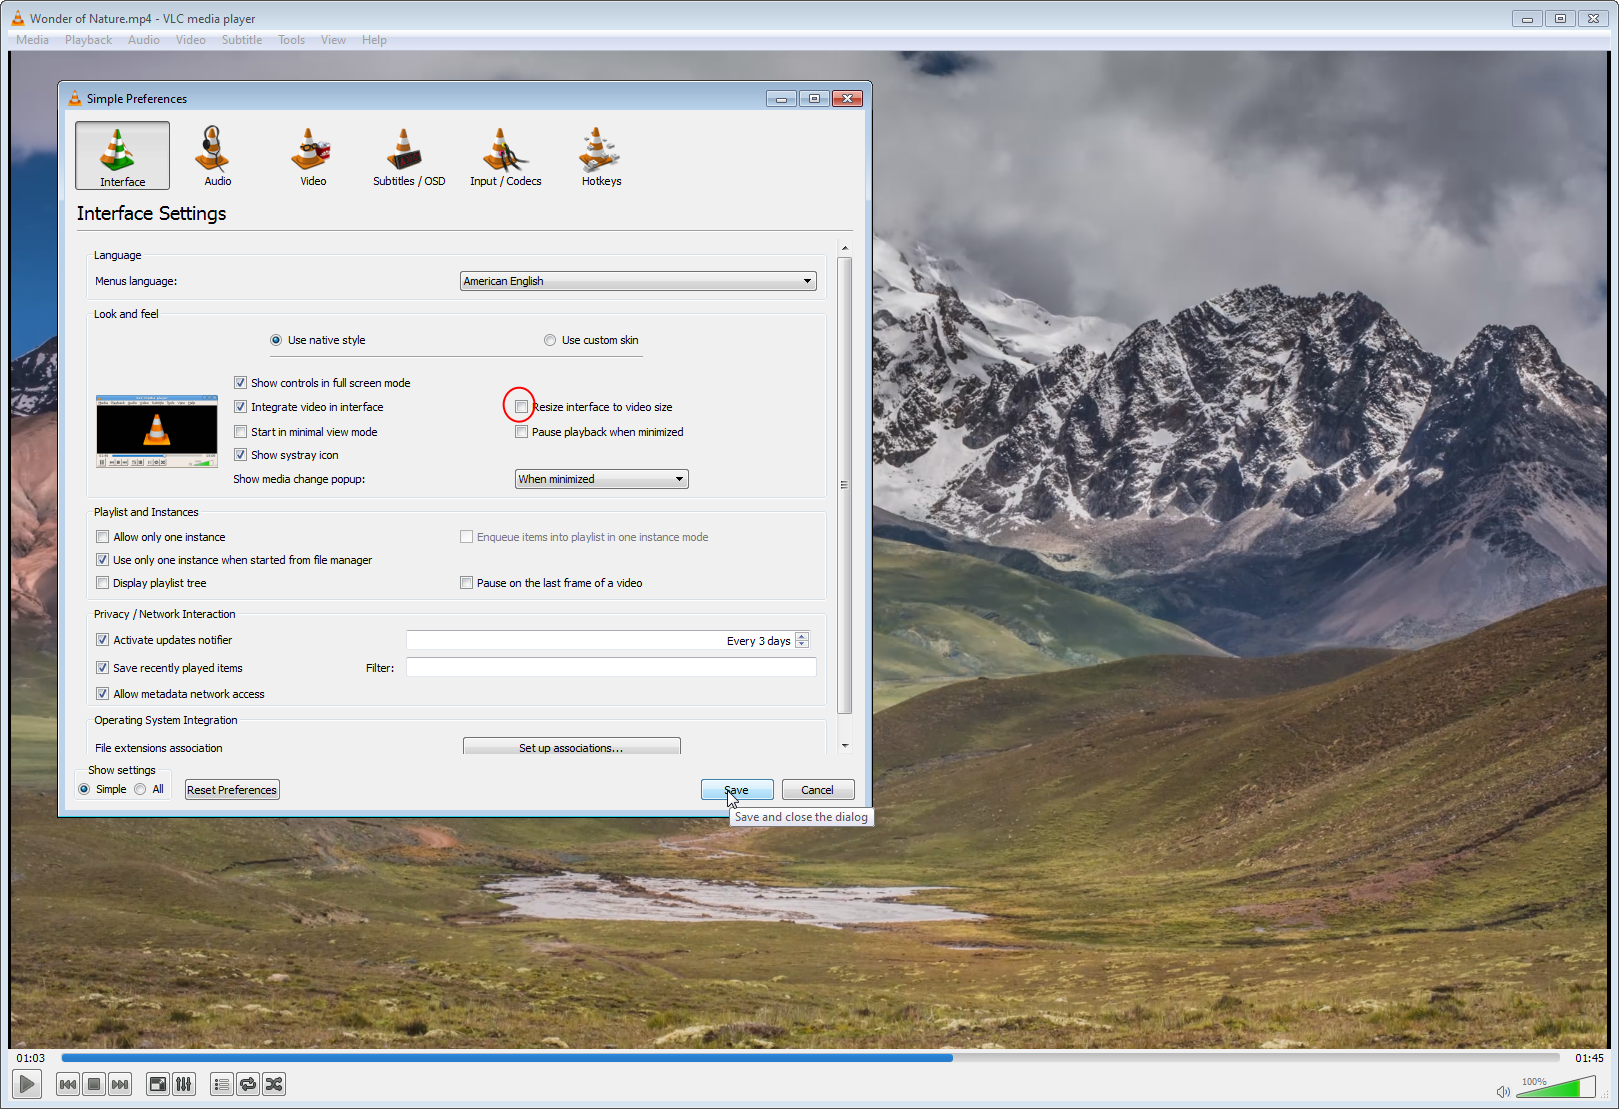
Task: Click the cone icon in Simple Preferences title bar
Action: click(x=74, y=98)
